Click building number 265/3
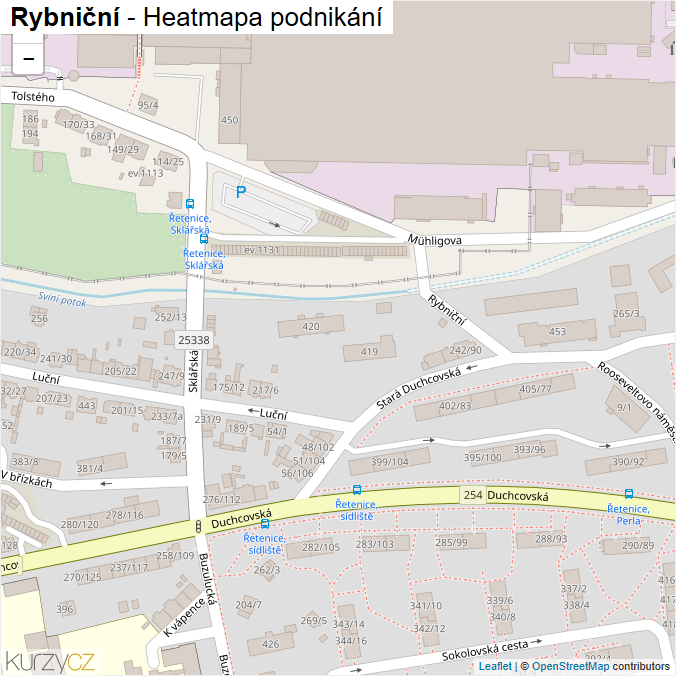Screen dimensions: 676x676 click(x=626, y=313)
